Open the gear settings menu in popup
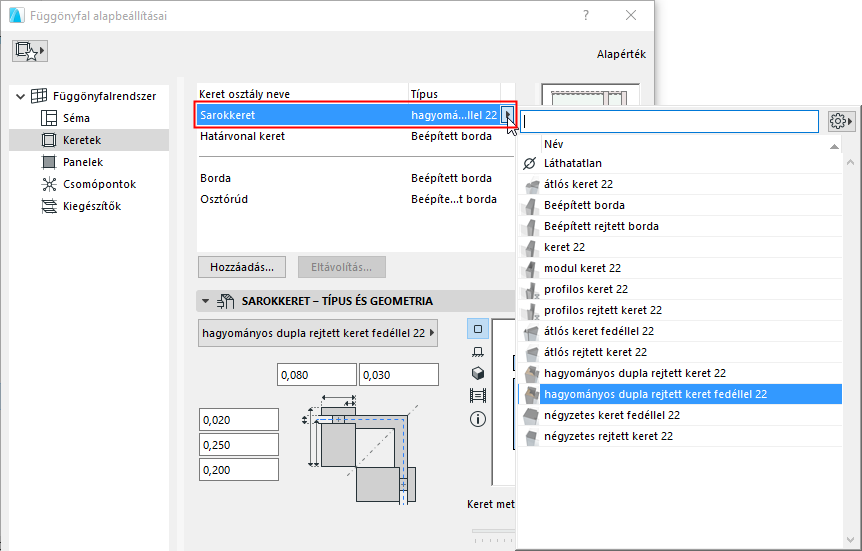Image resolution: width=862 pixels, height=551 pixels. pyautogui.click(x=841, y=121)
